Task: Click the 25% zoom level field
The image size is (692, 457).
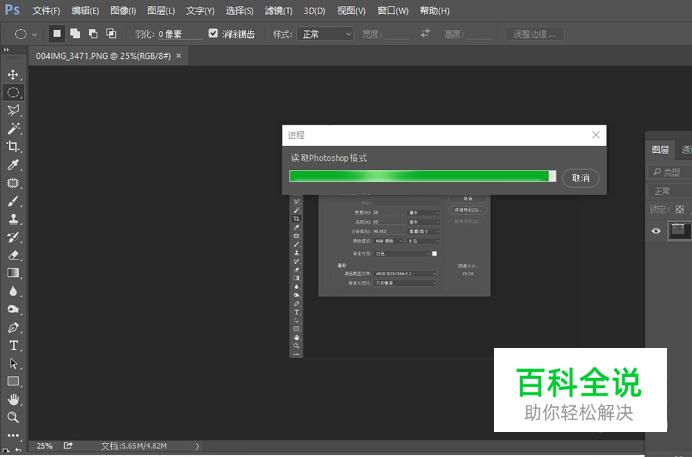Action: 45,446
